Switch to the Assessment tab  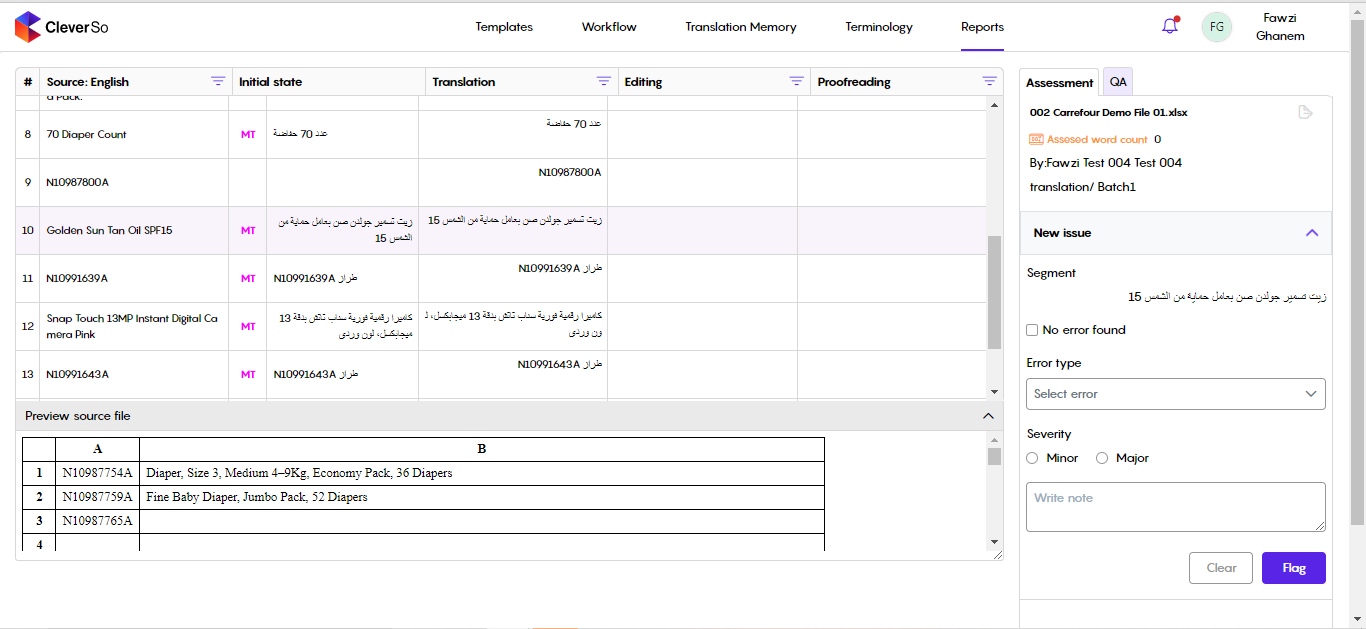pyautogui.click(x=1059, y=82)
